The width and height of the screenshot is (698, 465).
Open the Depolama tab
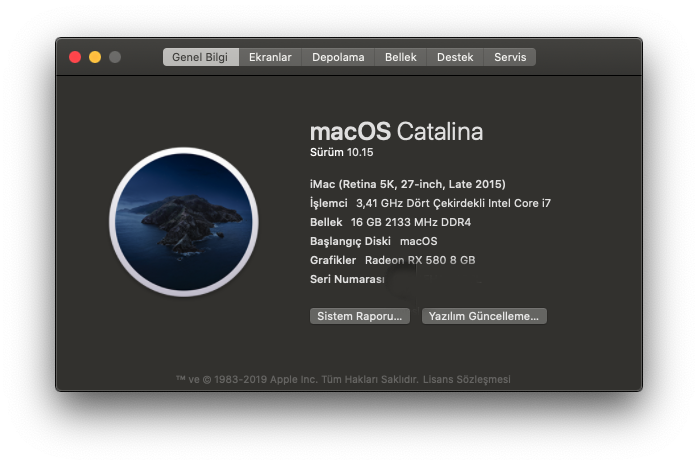338,57
